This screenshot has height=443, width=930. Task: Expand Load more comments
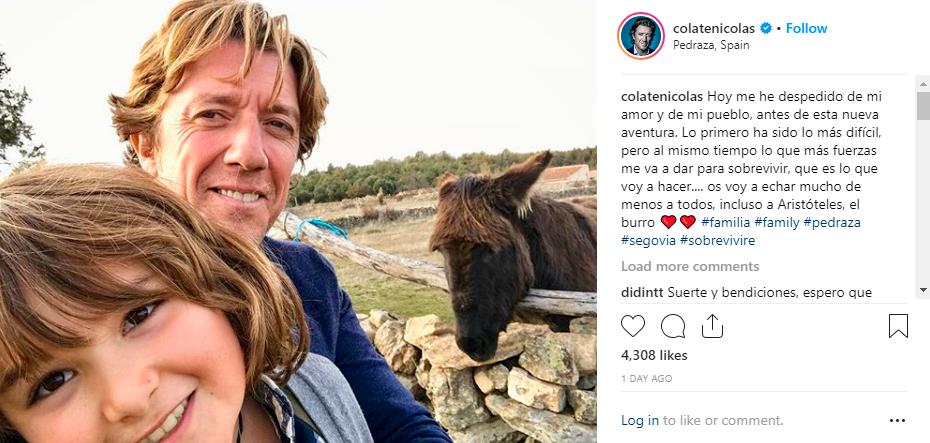pyautogui.click(x=690, y=266)
